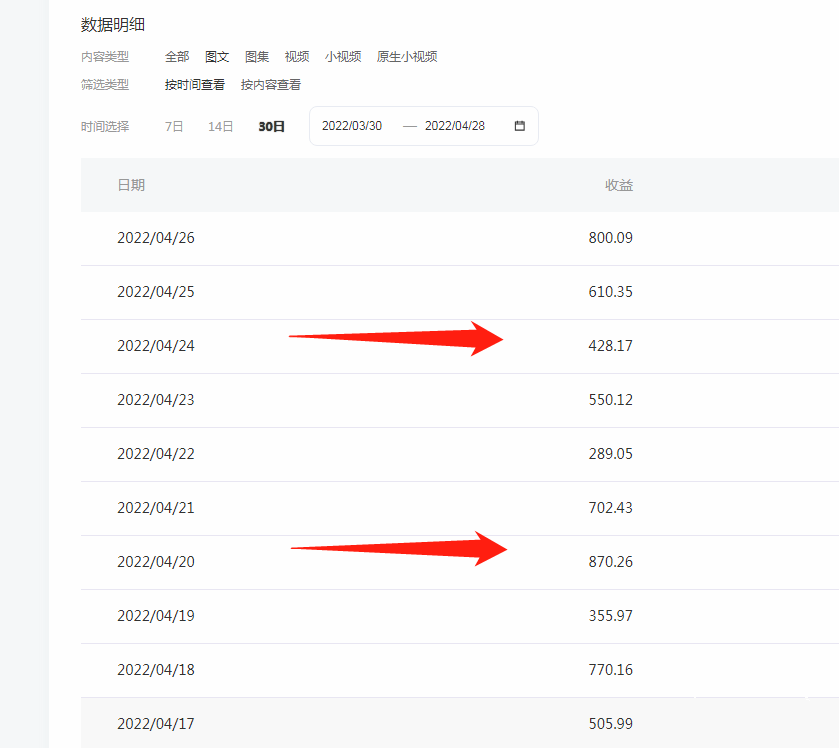Image resolution: width=839 pixels, height=748 pixels.
Task: Select the 图集 content type filter
Action: (x=257, y=57)
